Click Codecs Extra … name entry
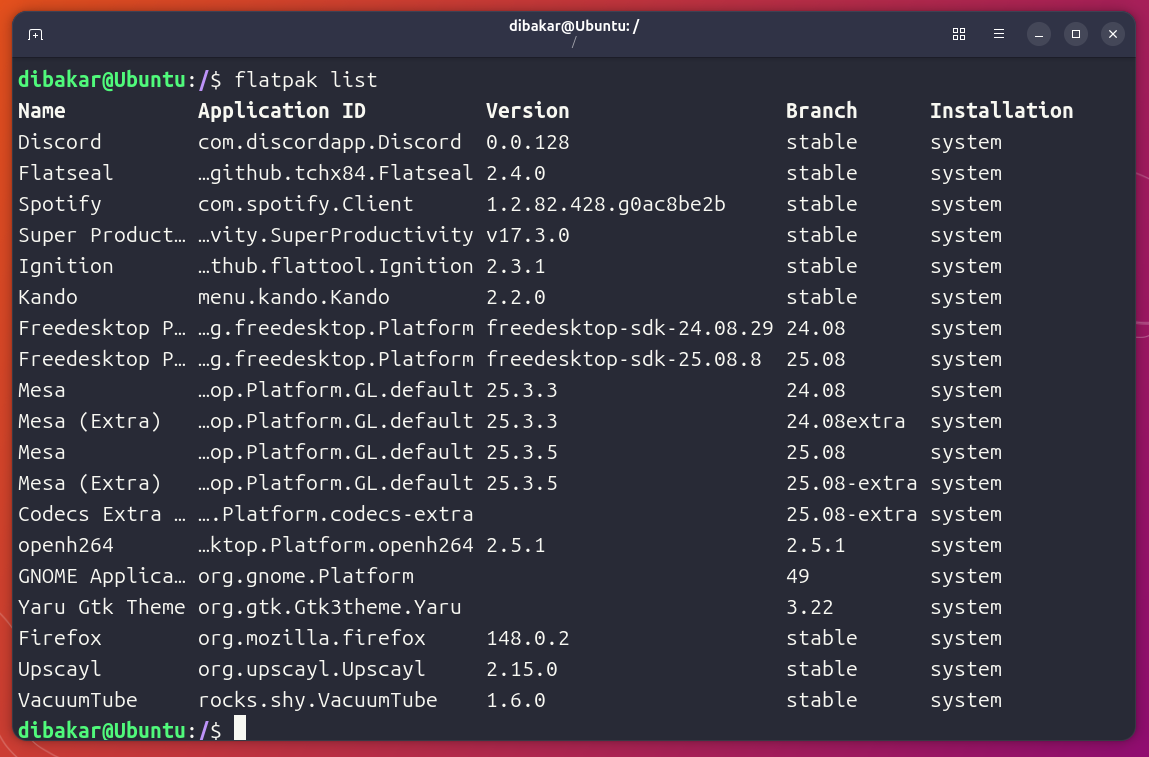 tap(102, 514)
